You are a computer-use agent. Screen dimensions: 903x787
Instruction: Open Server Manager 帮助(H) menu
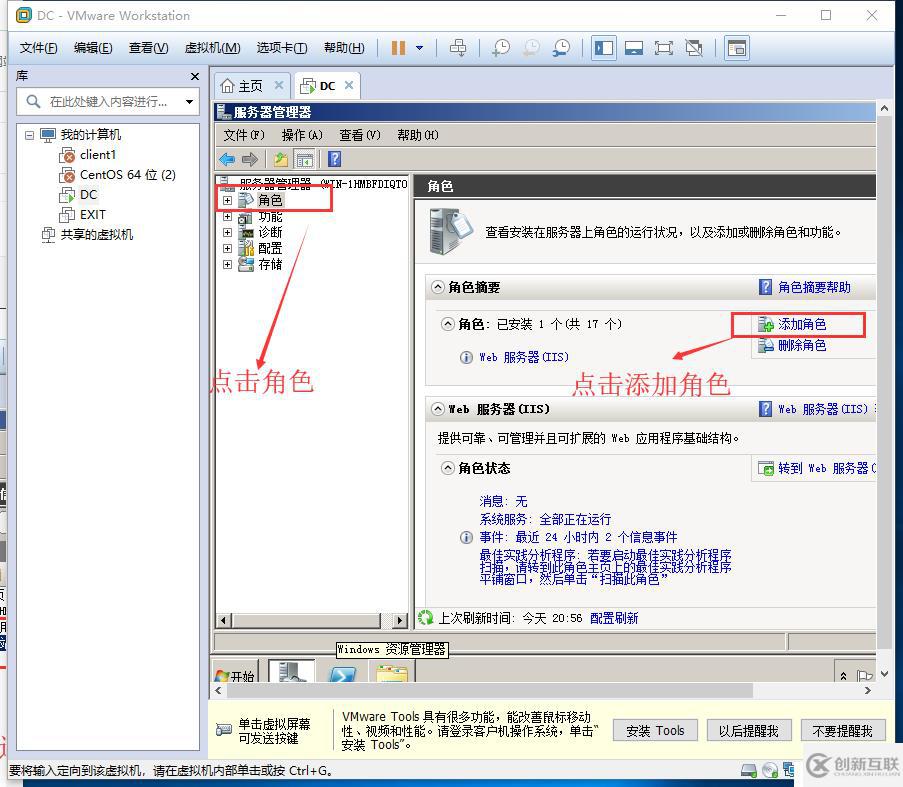point(418,135)
